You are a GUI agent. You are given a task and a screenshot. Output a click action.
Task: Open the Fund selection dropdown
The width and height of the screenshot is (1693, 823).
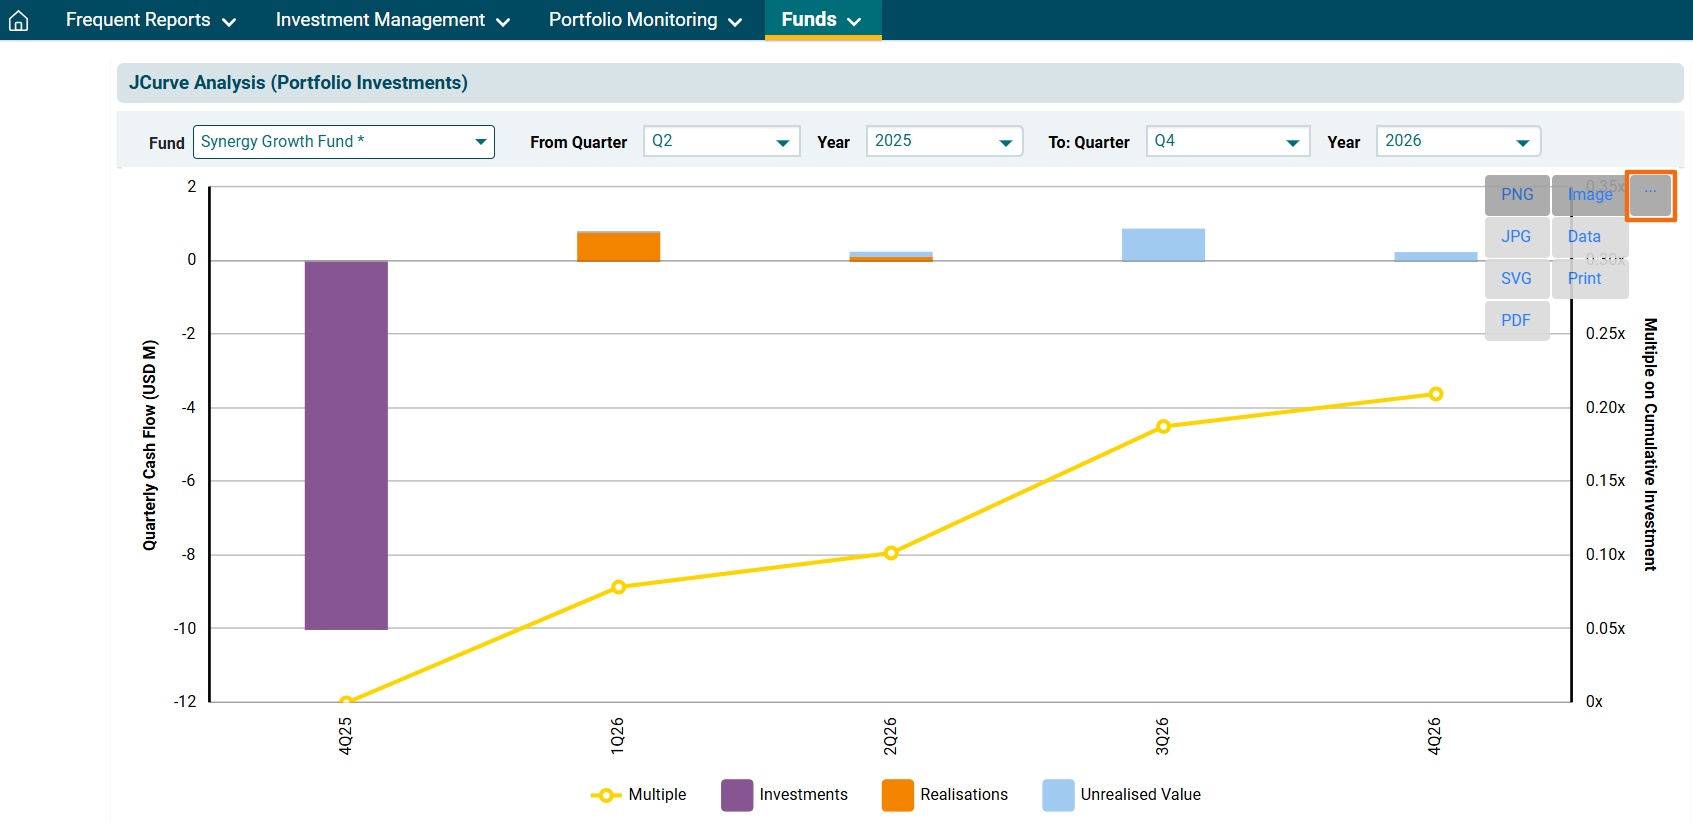tap(343, 142)
